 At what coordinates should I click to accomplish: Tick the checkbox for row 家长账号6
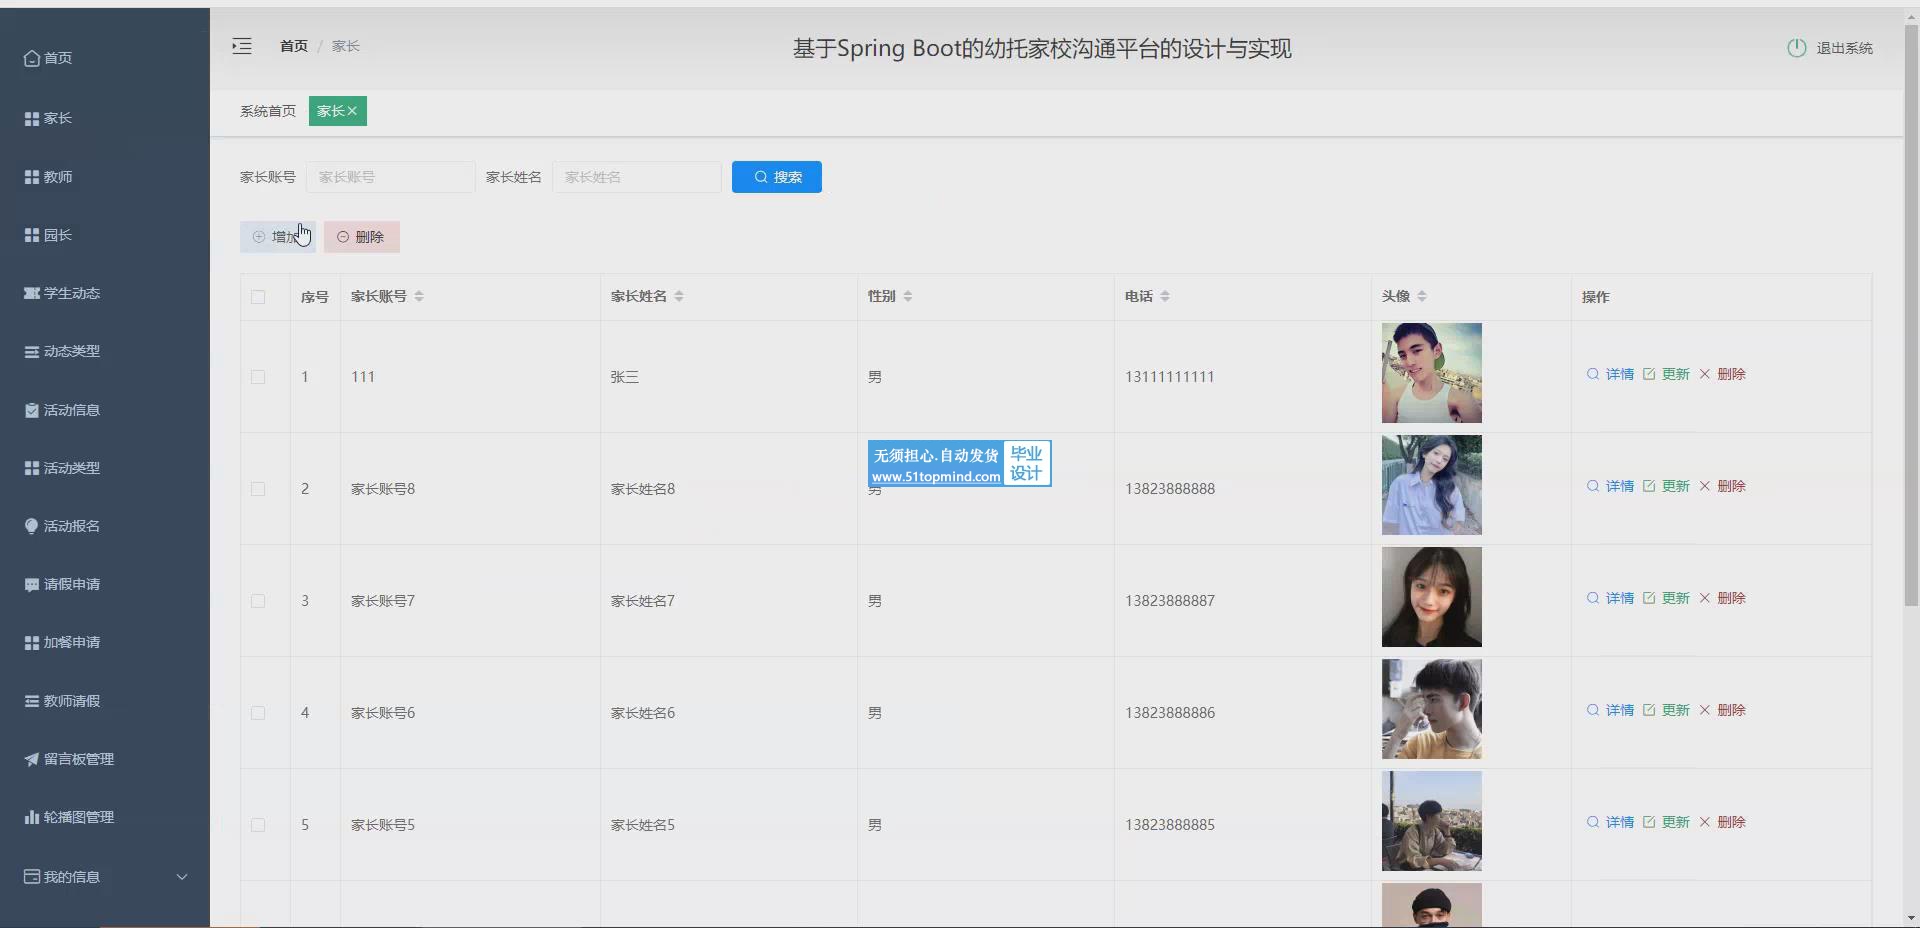pos(258,713)
